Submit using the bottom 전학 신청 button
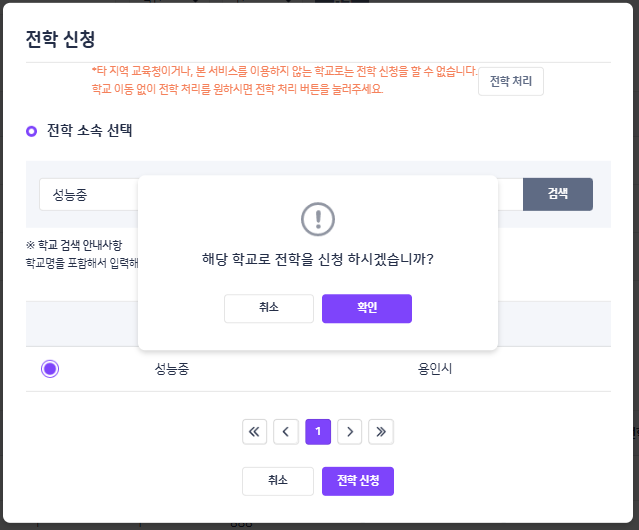Screen dimensions: 639x530 click(357, 481)
